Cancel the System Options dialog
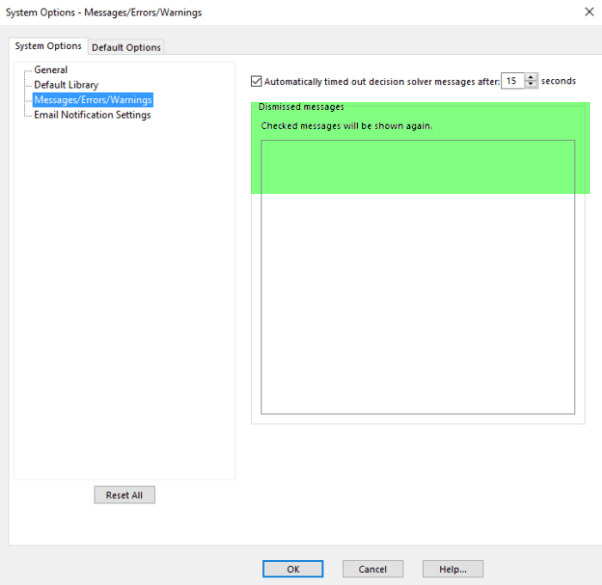Screen dimensions: 602x585 tap(373, 569)
